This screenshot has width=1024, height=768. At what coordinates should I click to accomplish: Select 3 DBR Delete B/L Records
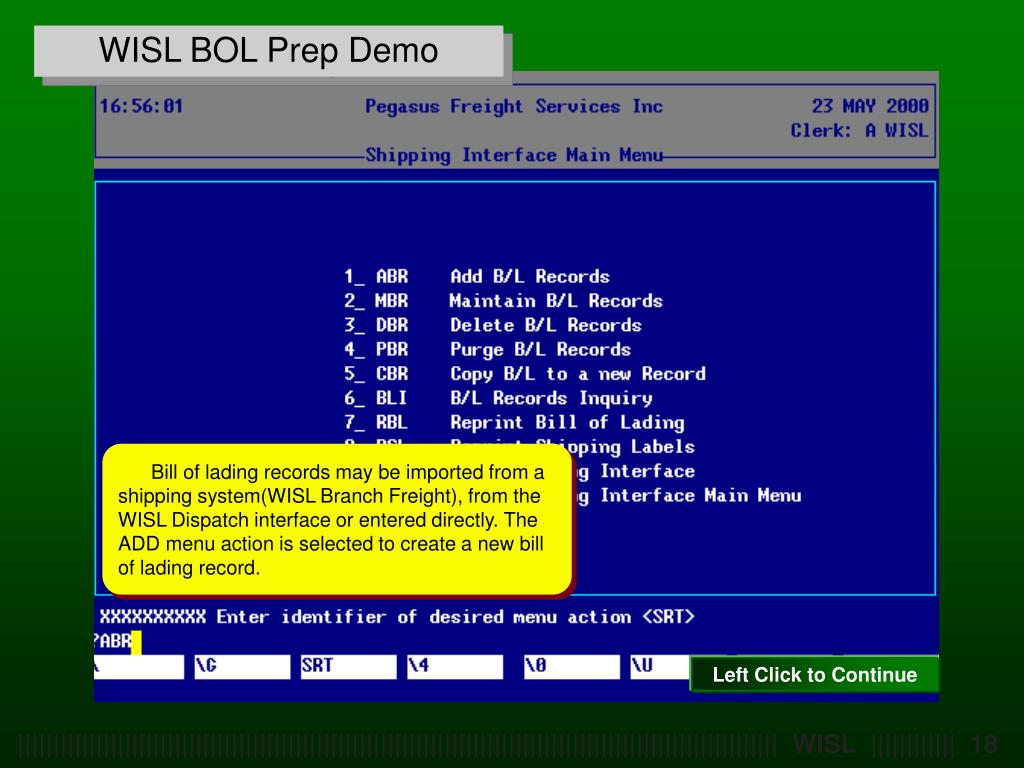pyautogui.click(x=492, y=325)
